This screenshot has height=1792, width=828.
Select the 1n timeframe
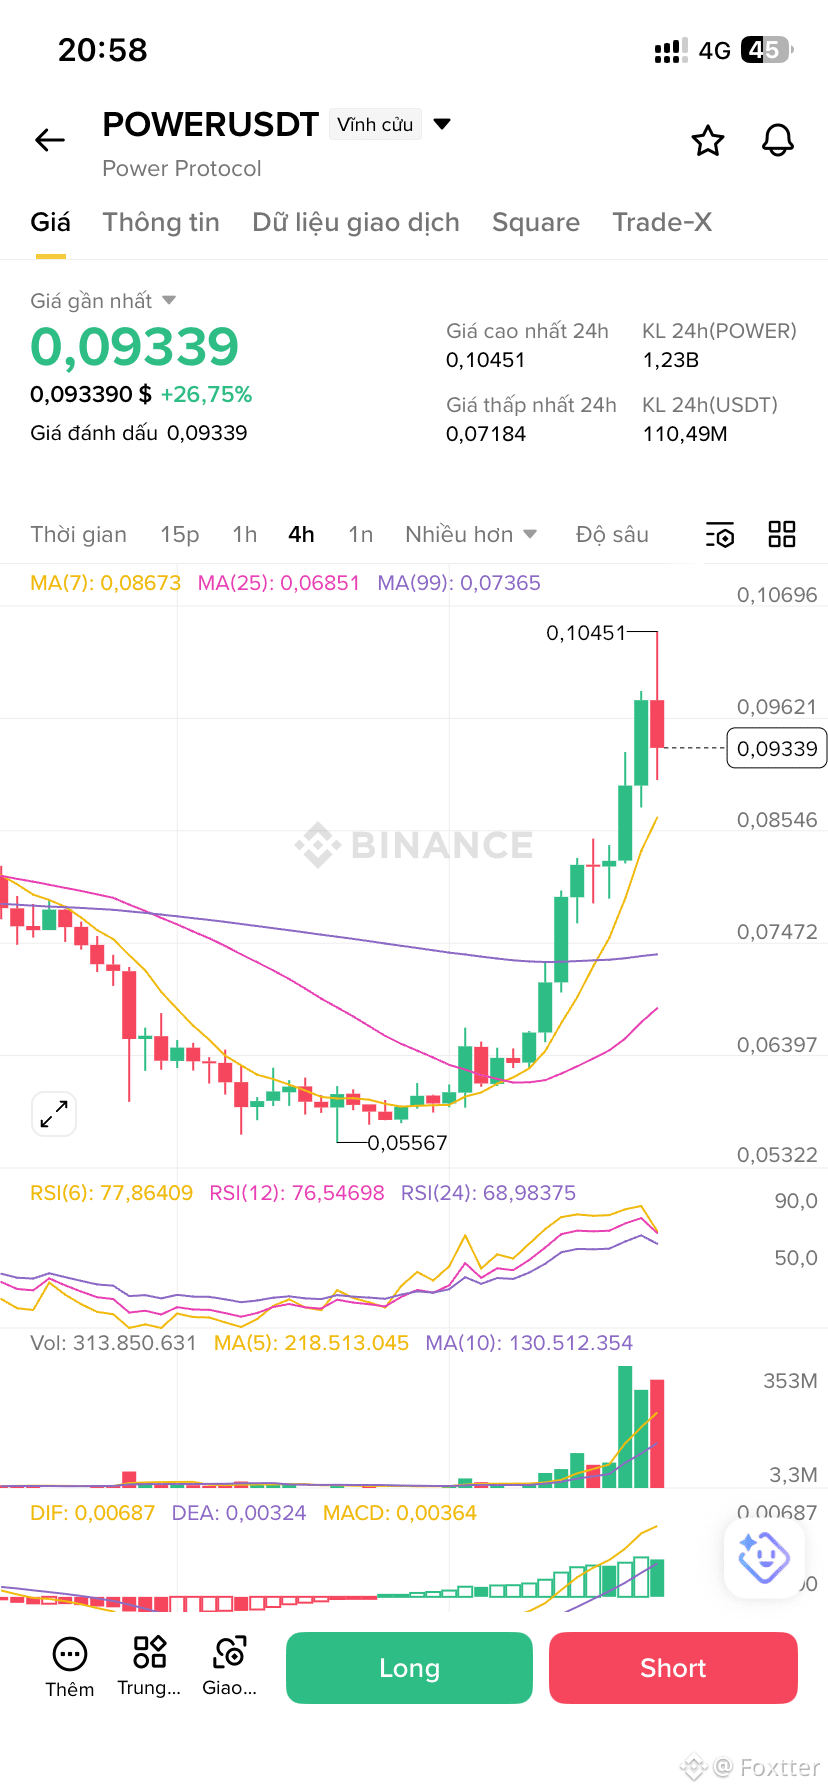click(x=361, y=535)
